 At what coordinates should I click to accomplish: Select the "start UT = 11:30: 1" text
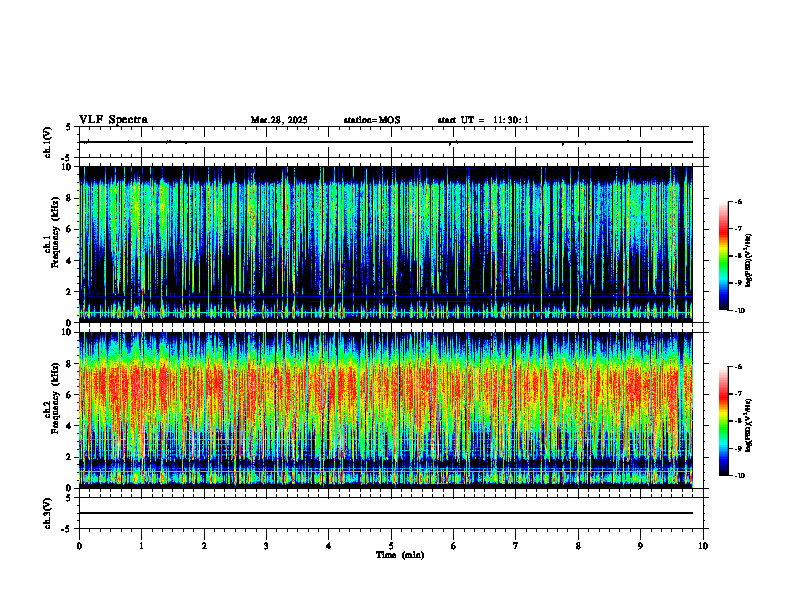483,120
